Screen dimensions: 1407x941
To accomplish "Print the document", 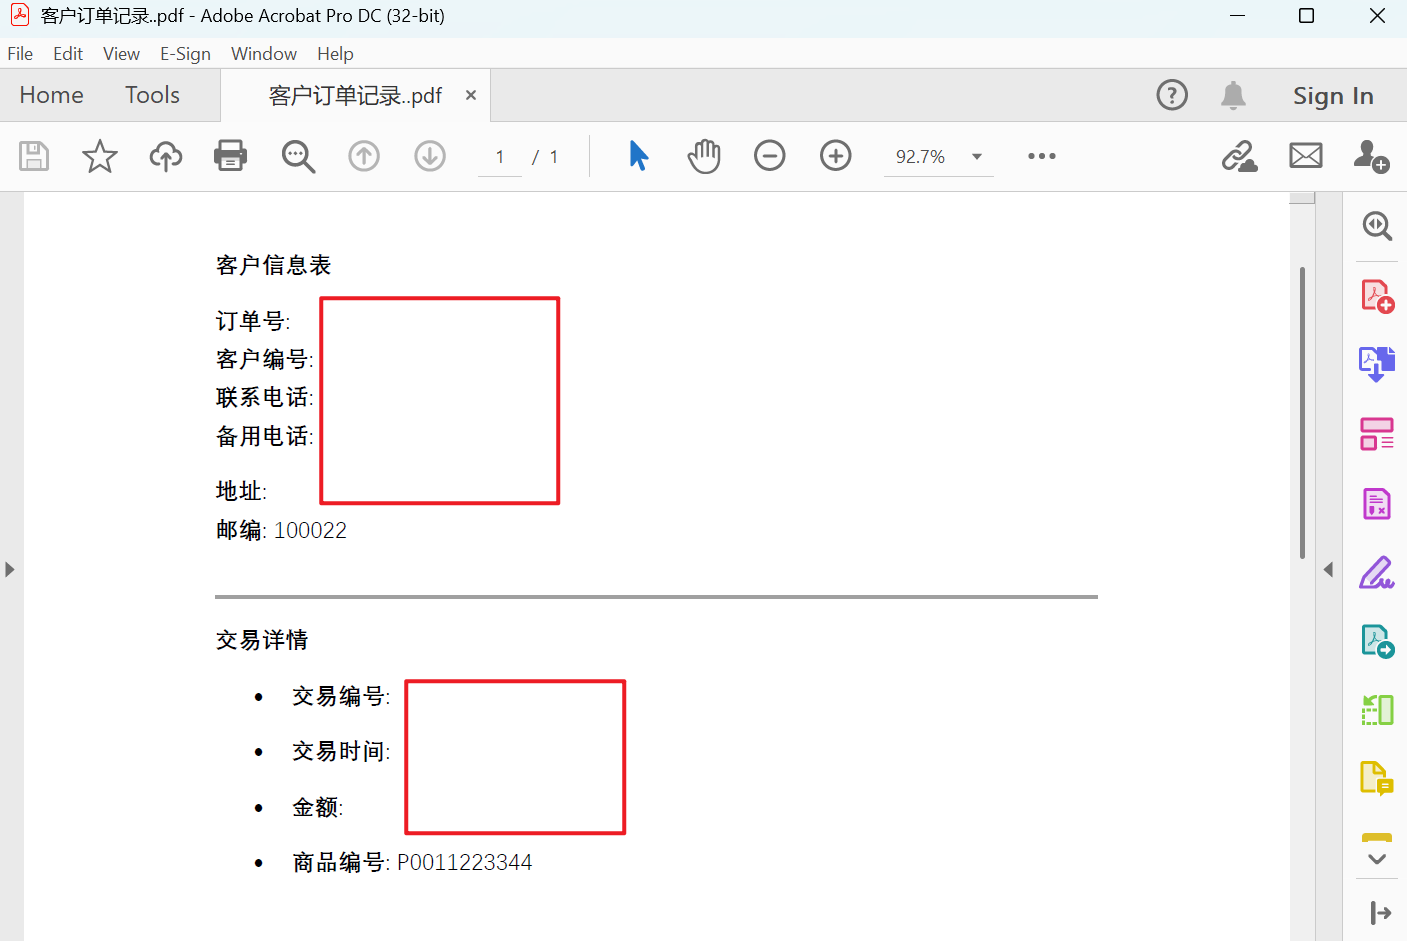I will point(230,156).
